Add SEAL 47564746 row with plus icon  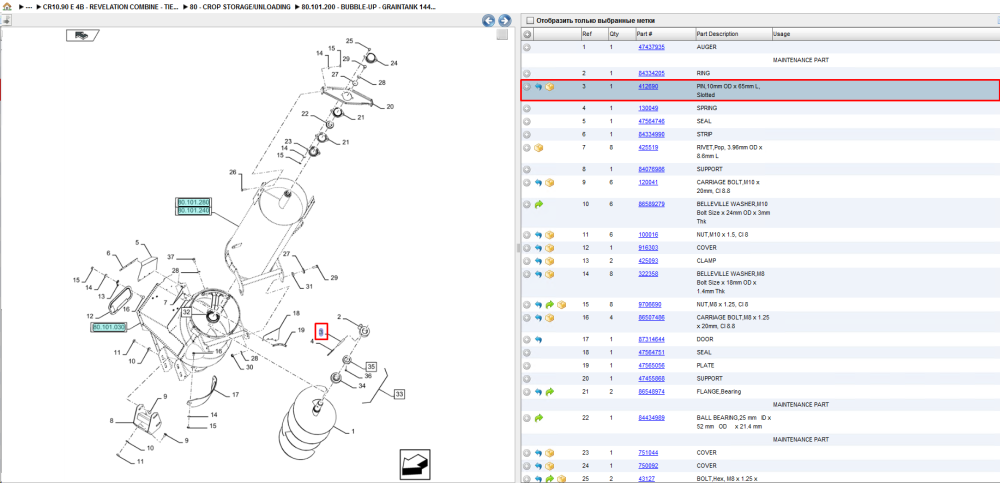click(x=527, y=121)
